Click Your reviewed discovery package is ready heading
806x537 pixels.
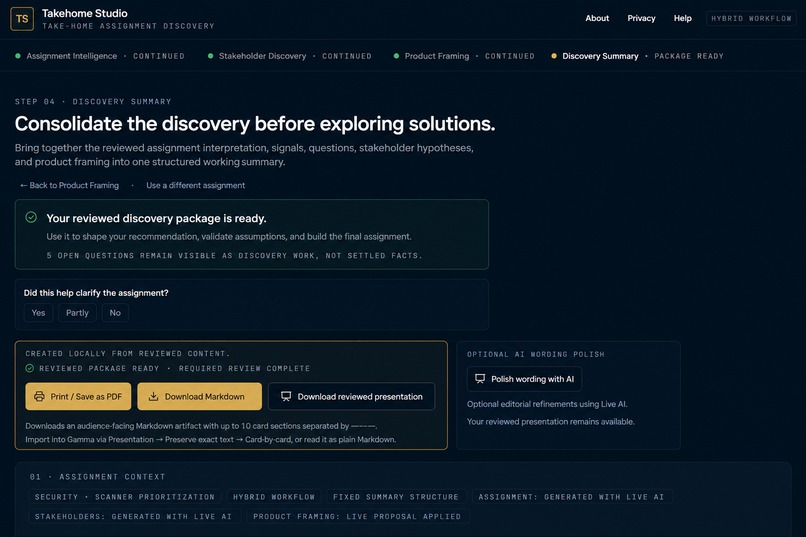(x=156, y=218)
